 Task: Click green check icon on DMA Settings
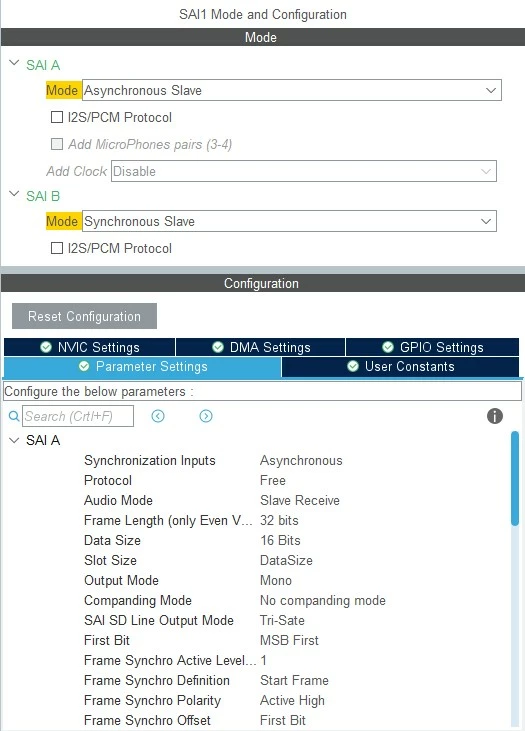pos(218,347)
